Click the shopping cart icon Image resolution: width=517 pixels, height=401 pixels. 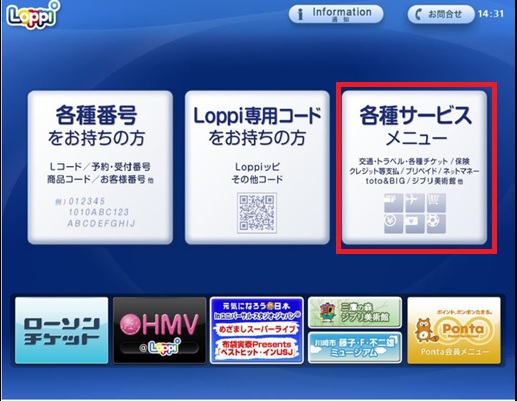436,202
